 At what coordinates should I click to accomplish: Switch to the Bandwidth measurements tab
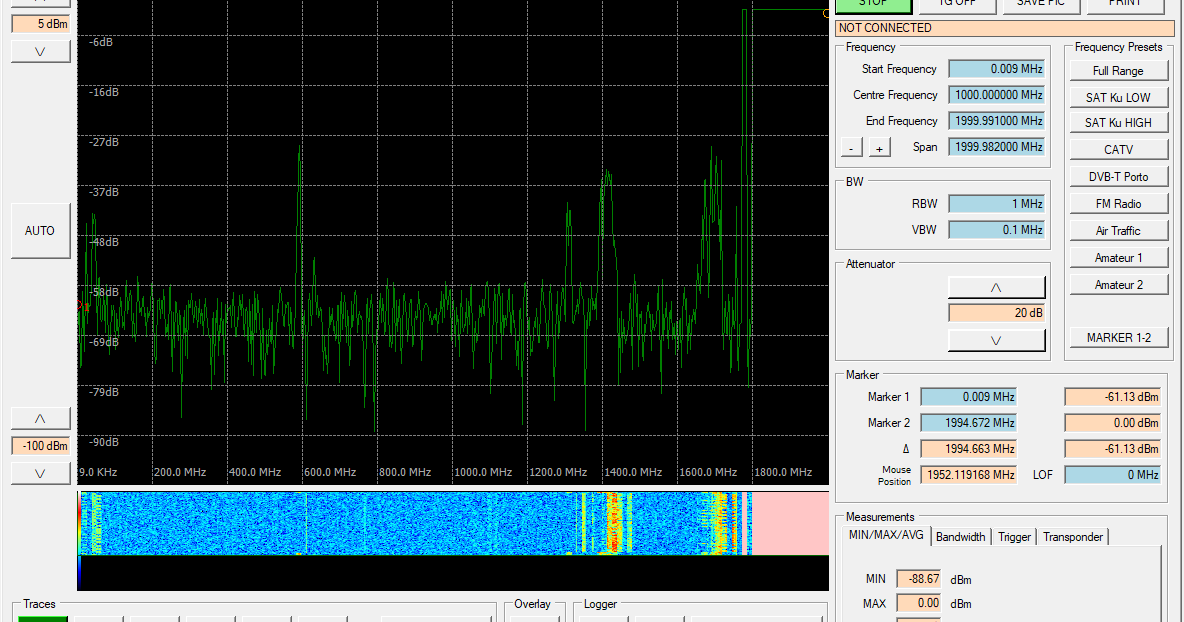[x=961, y=537]
